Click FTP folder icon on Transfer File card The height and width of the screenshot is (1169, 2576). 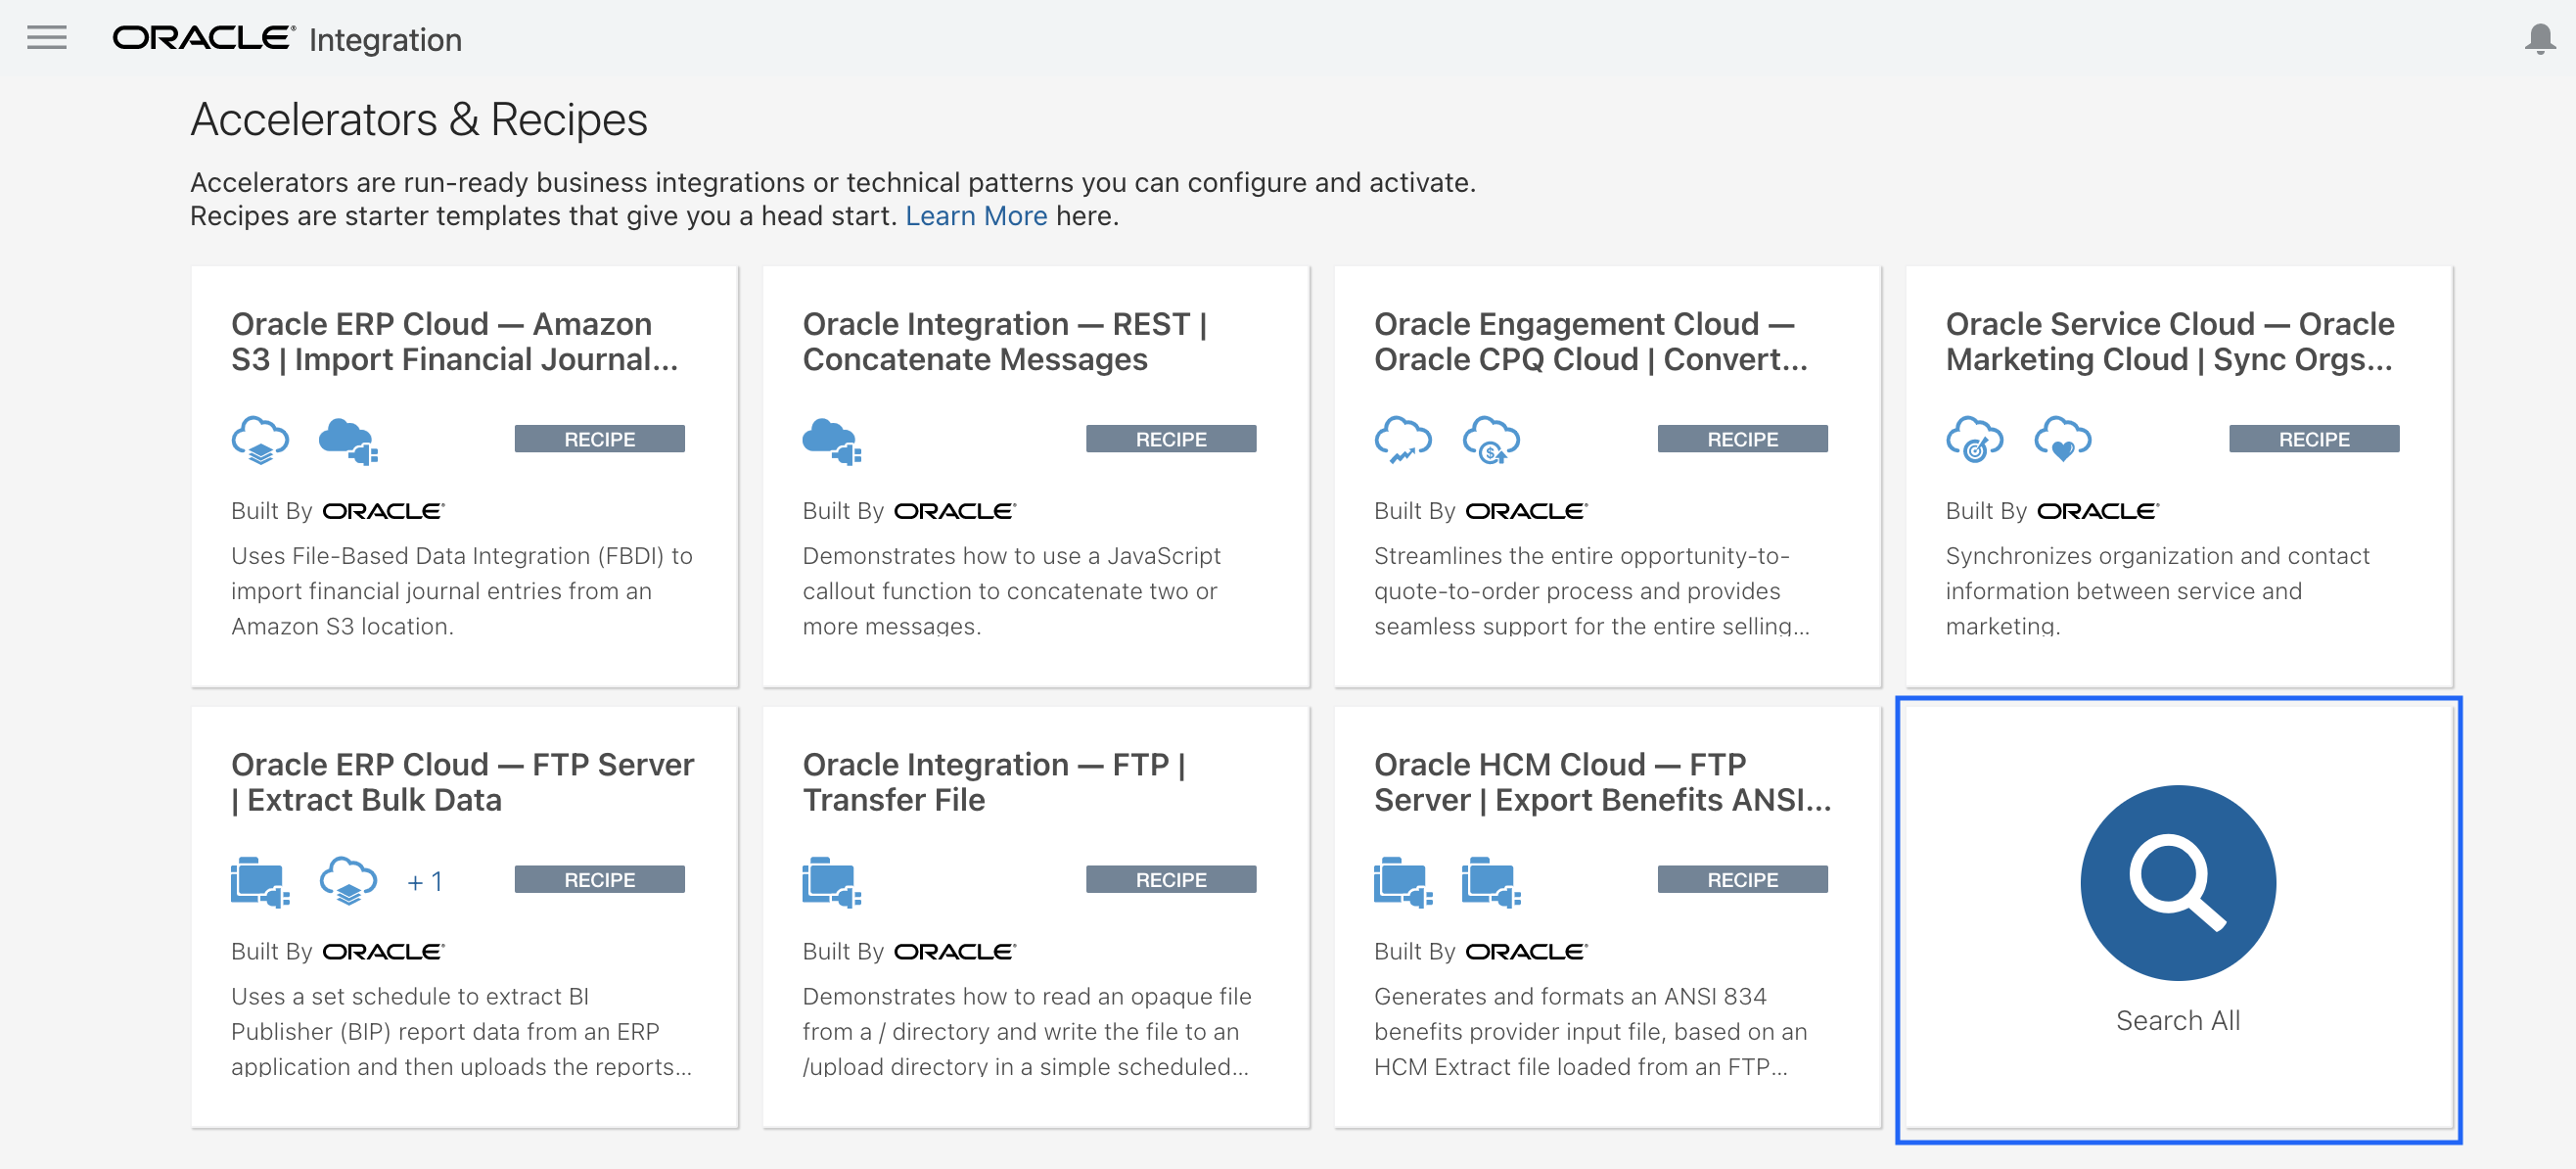pos(831,882)
